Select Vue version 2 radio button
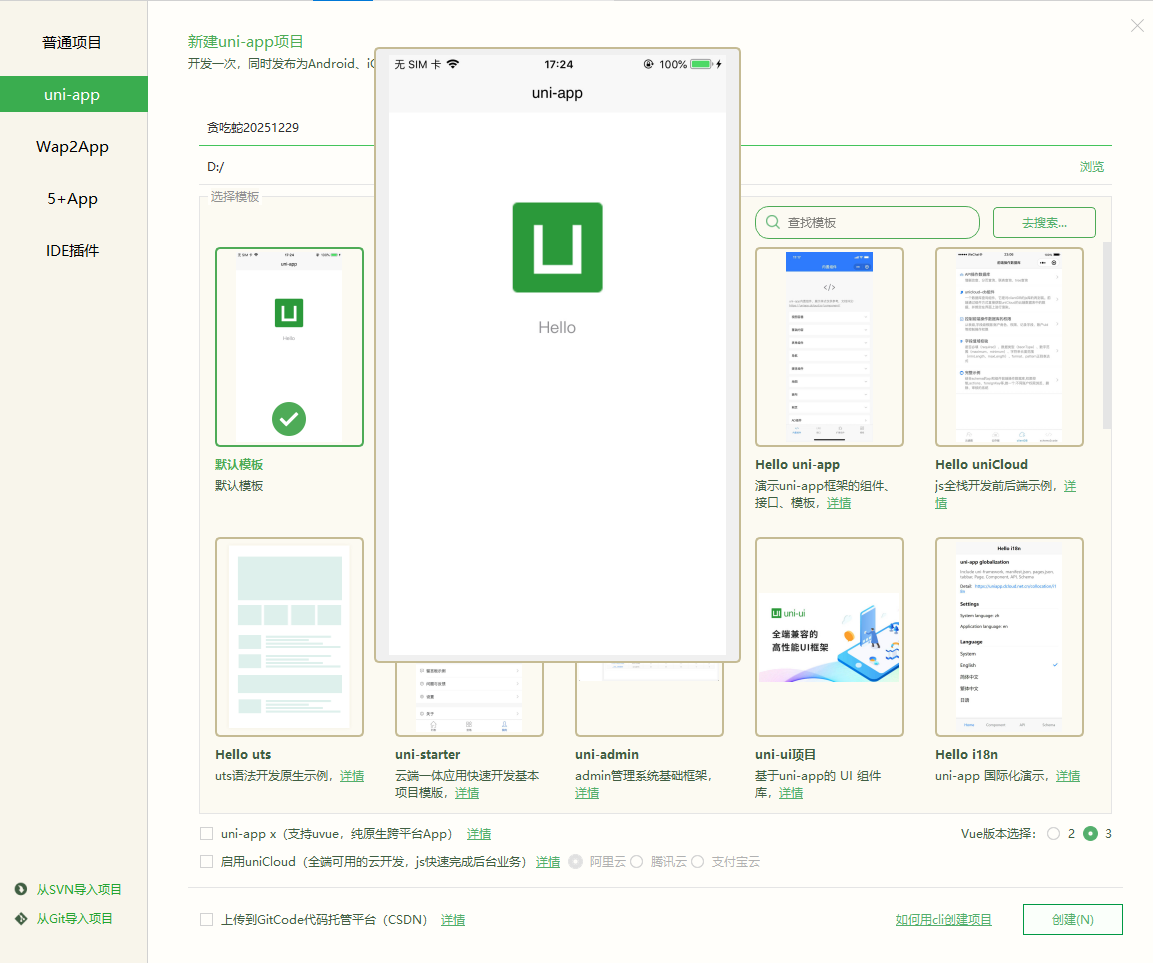1153x963 pixels. 1053,833
